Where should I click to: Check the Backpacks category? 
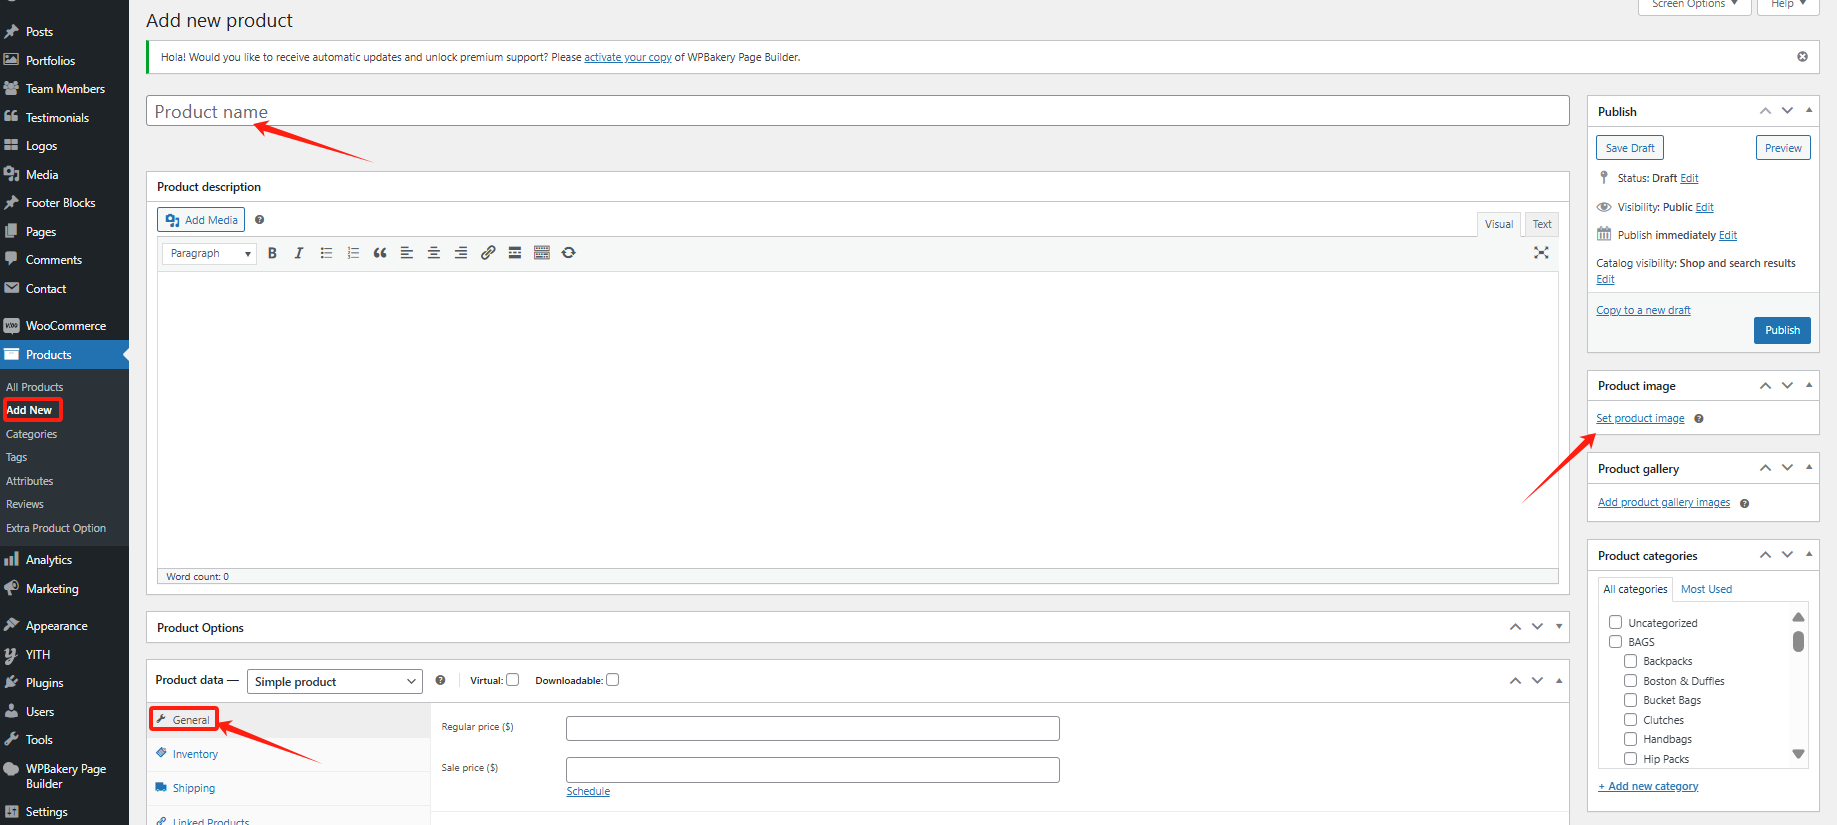click(x=1631, y=661)
